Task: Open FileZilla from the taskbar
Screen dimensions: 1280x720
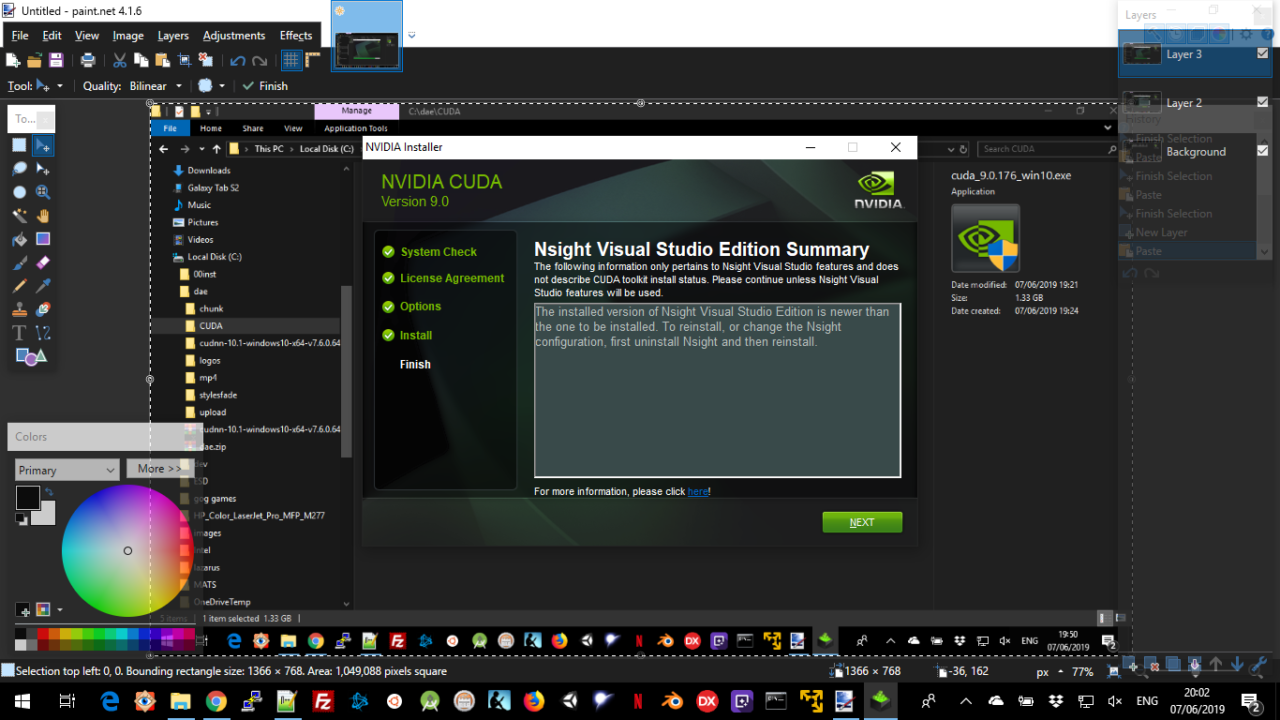Action: pos(323,701)
